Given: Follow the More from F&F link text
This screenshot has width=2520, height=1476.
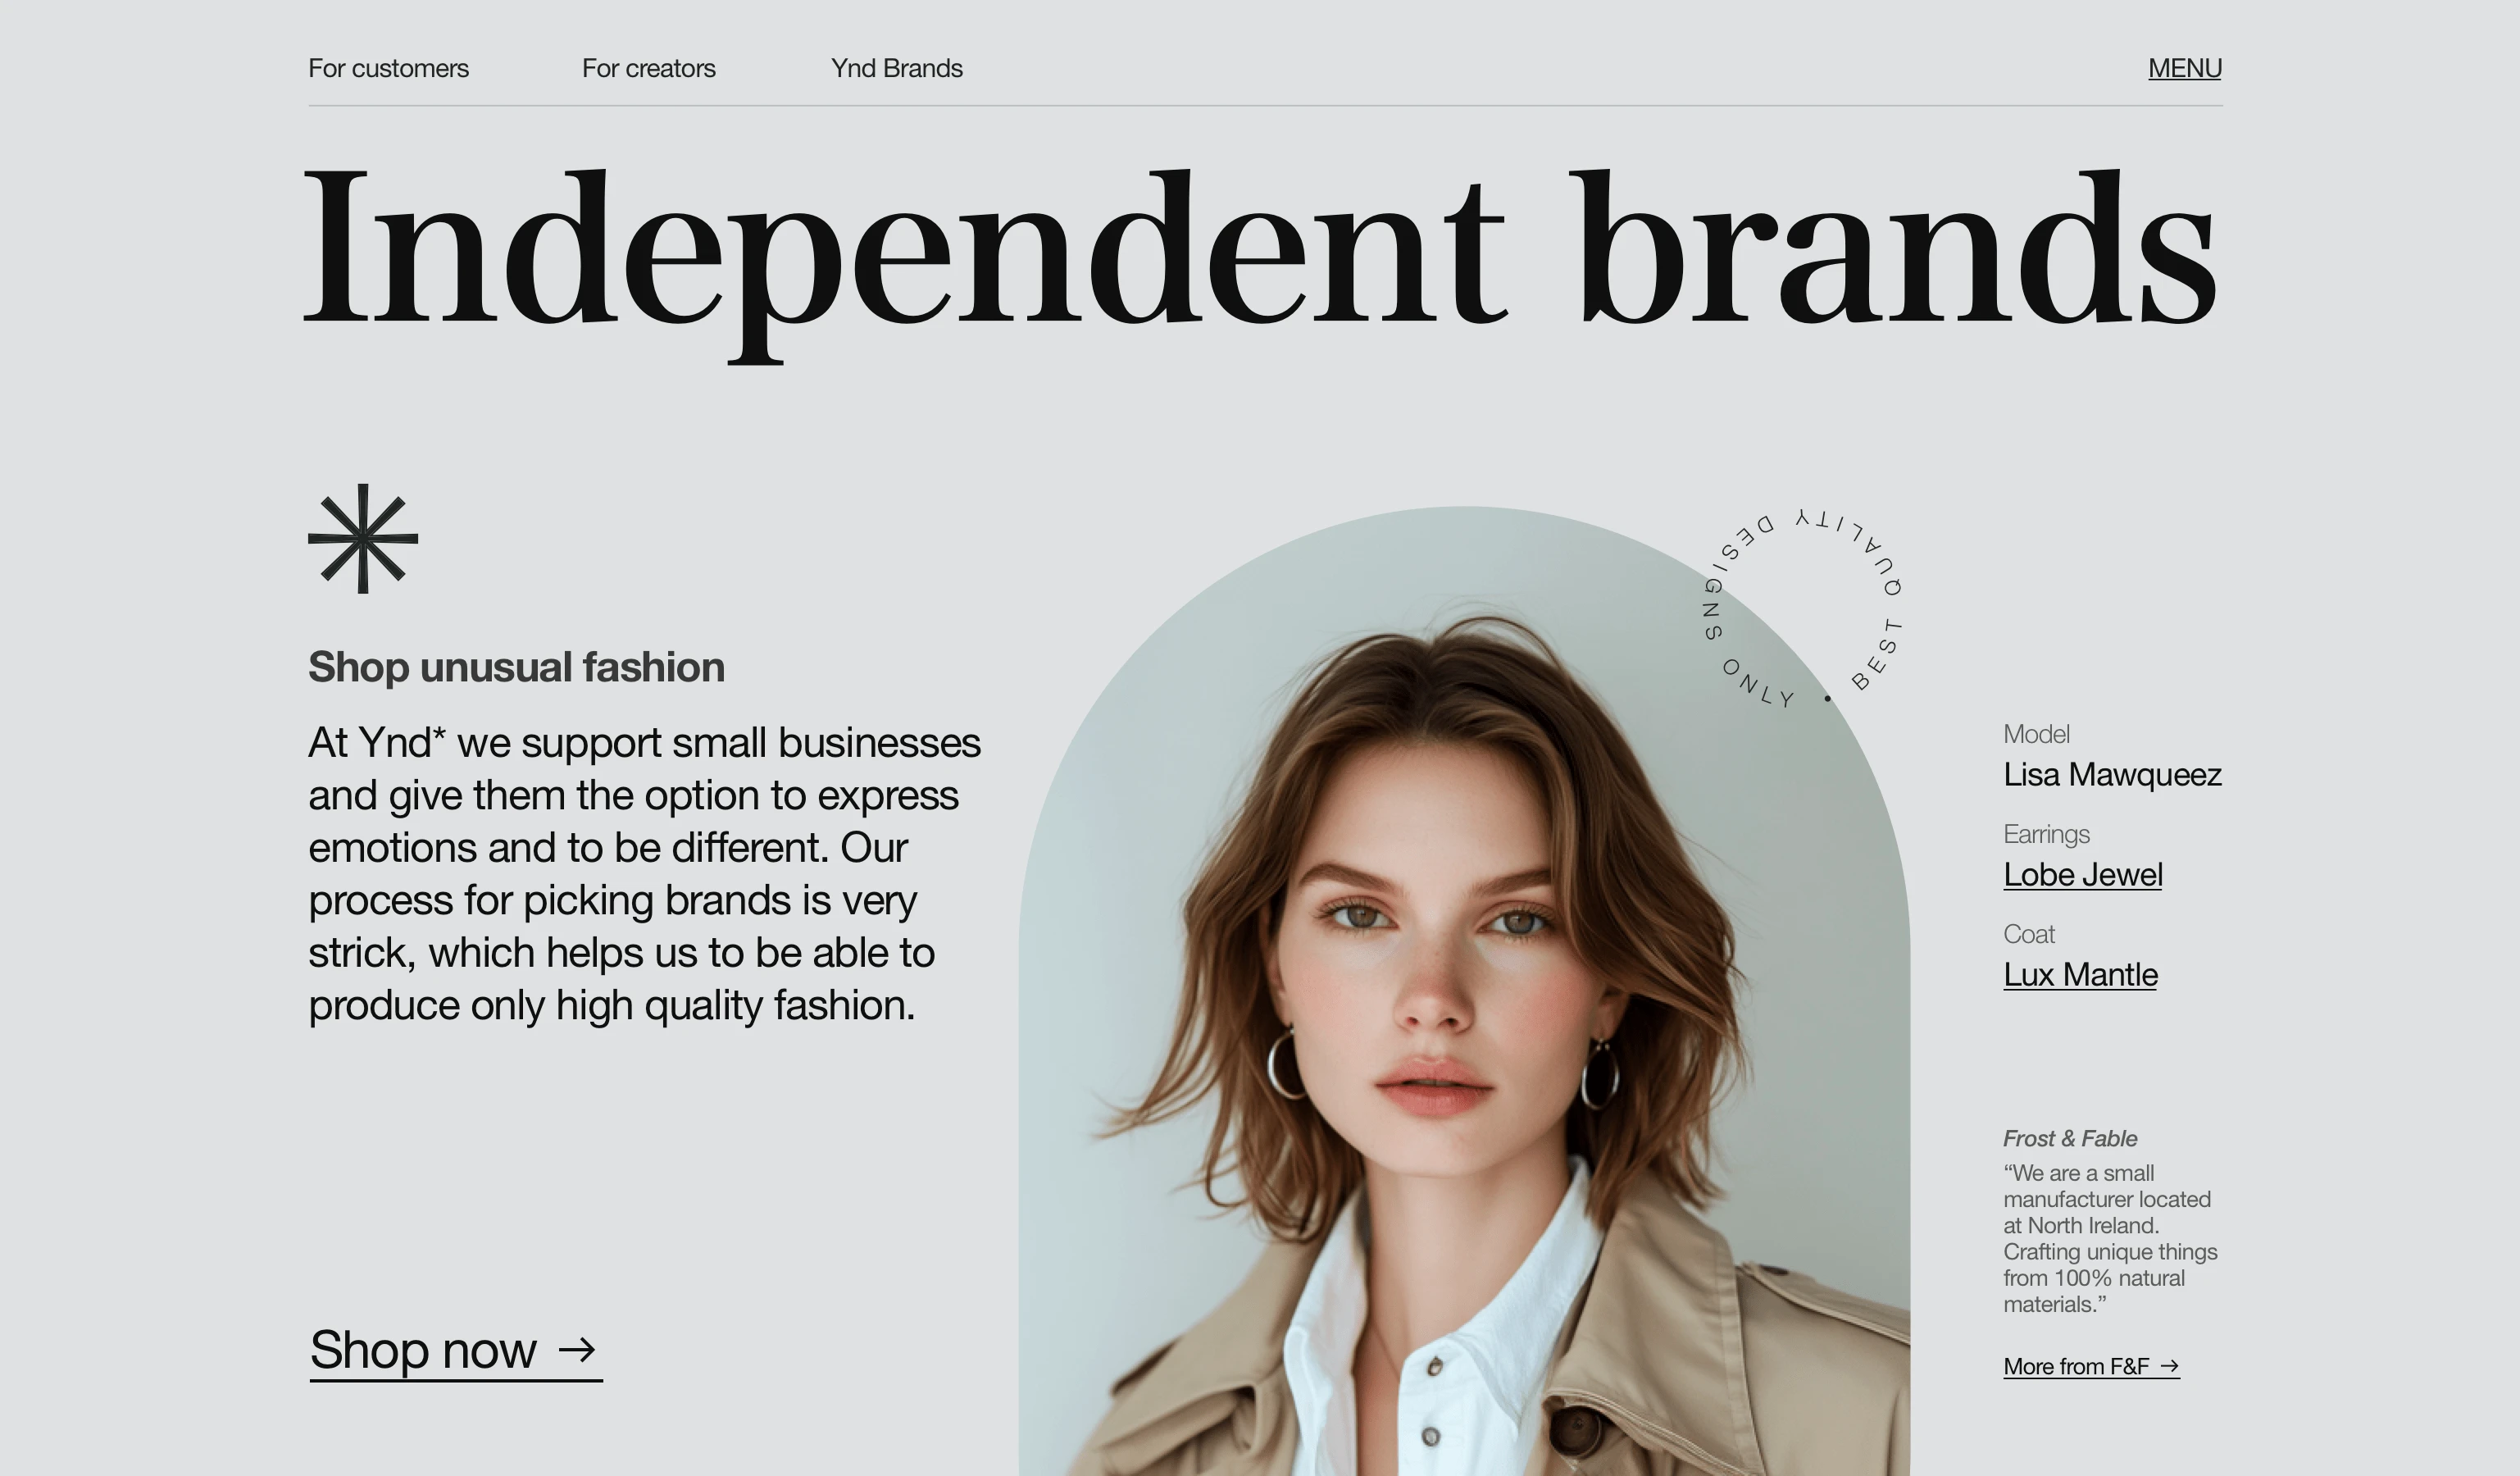Looking at the screenshot, I should click(2076, 1366).
